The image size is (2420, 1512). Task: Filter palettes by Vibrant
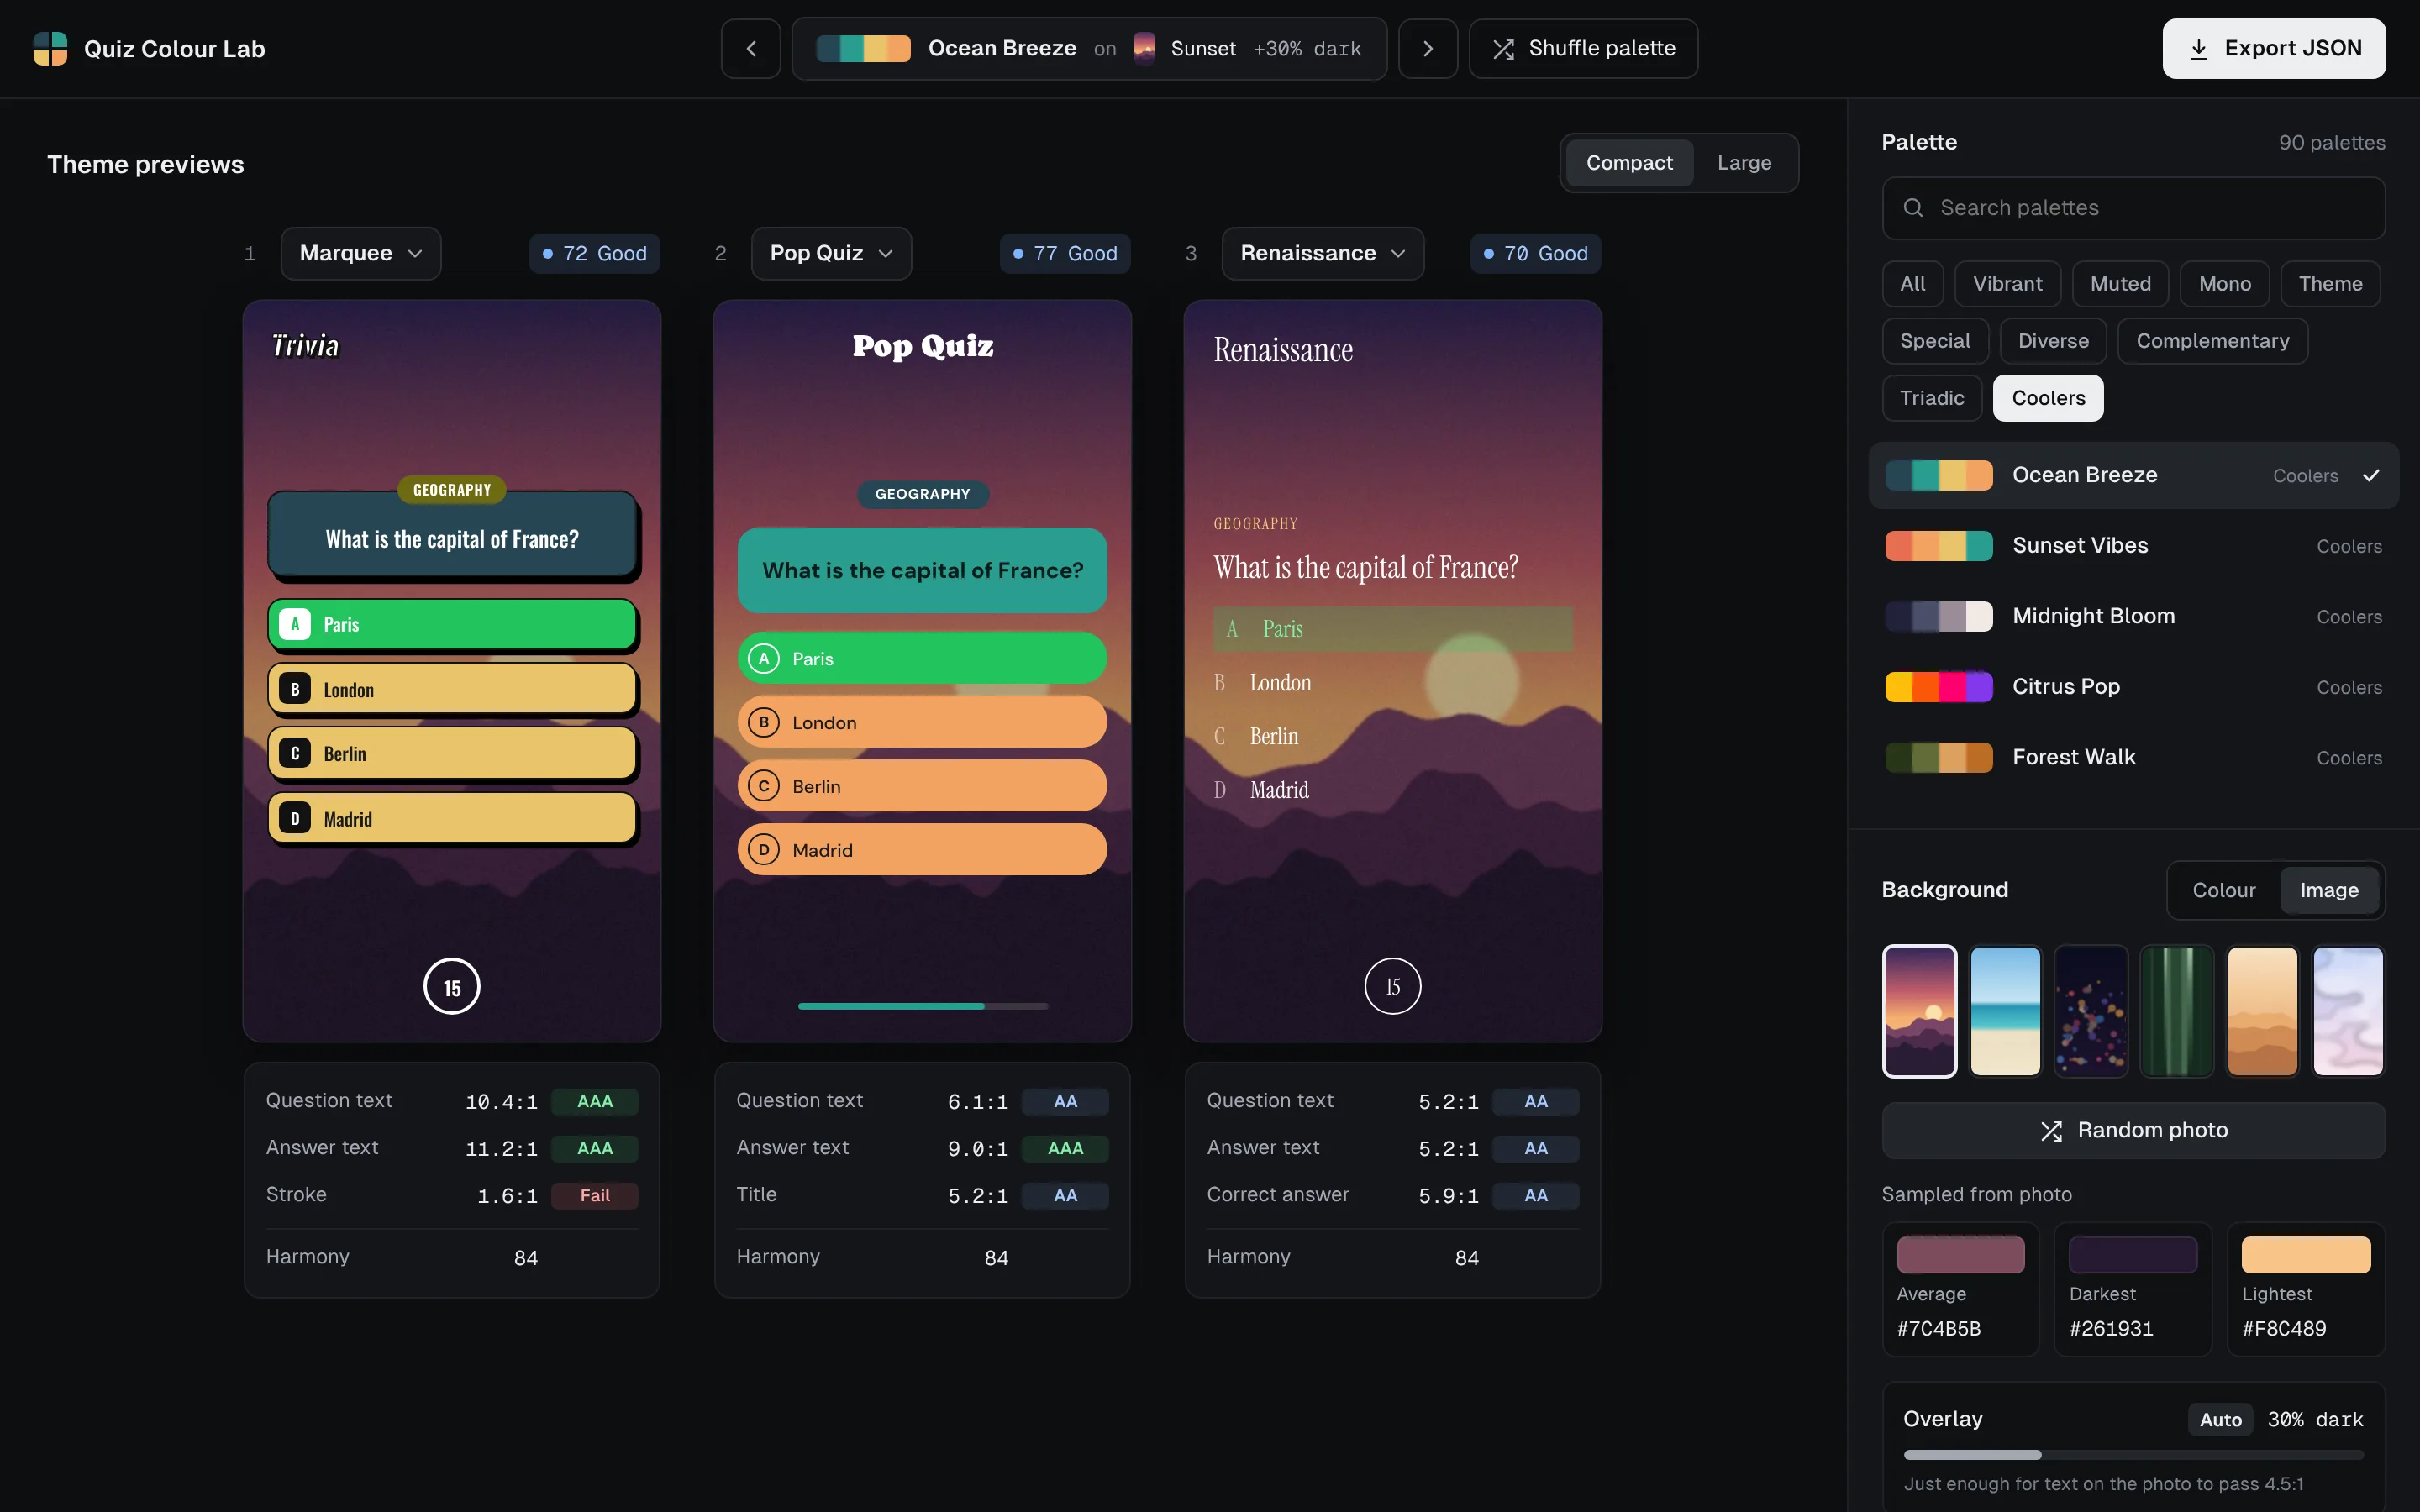pos(2007,284)
